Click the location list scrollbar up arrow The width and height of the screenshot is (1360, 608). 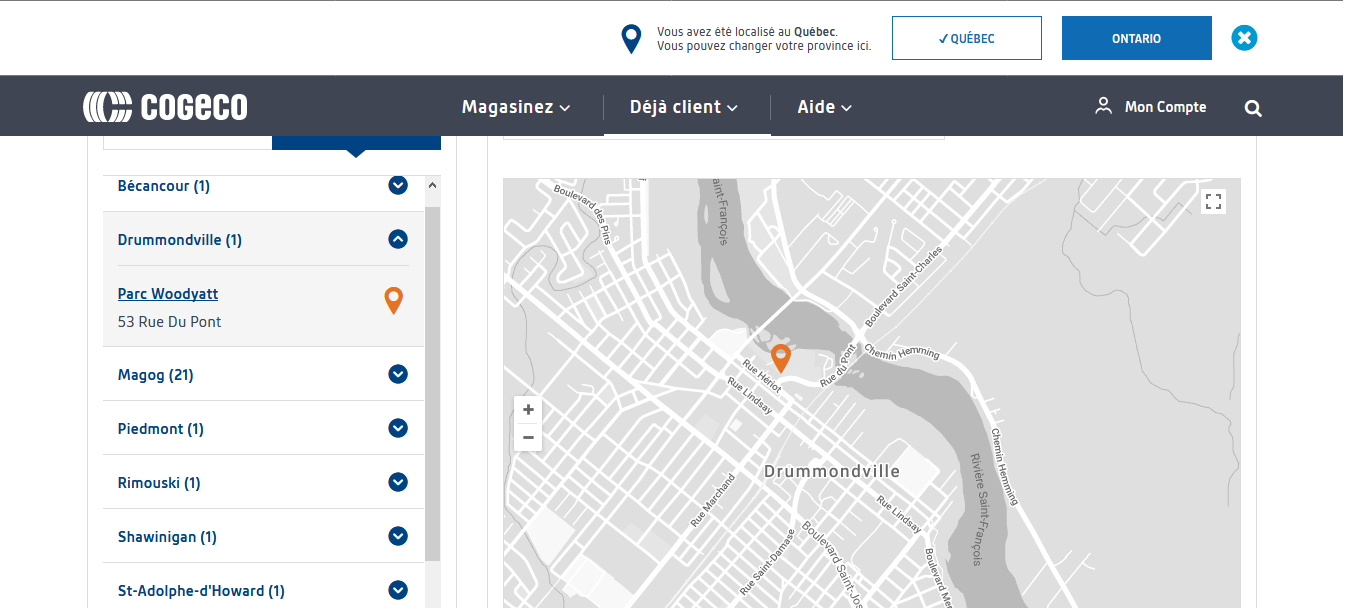(432, 186)
